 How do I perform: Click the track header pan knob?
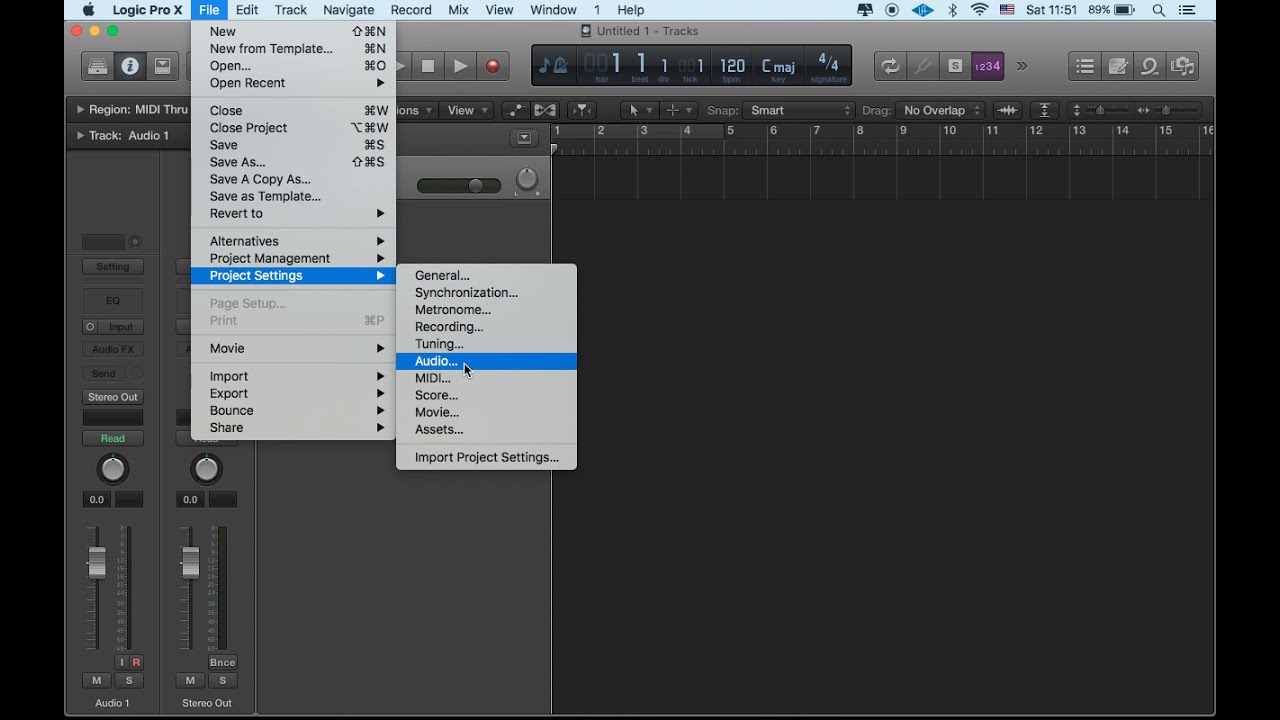coord(526,180)
